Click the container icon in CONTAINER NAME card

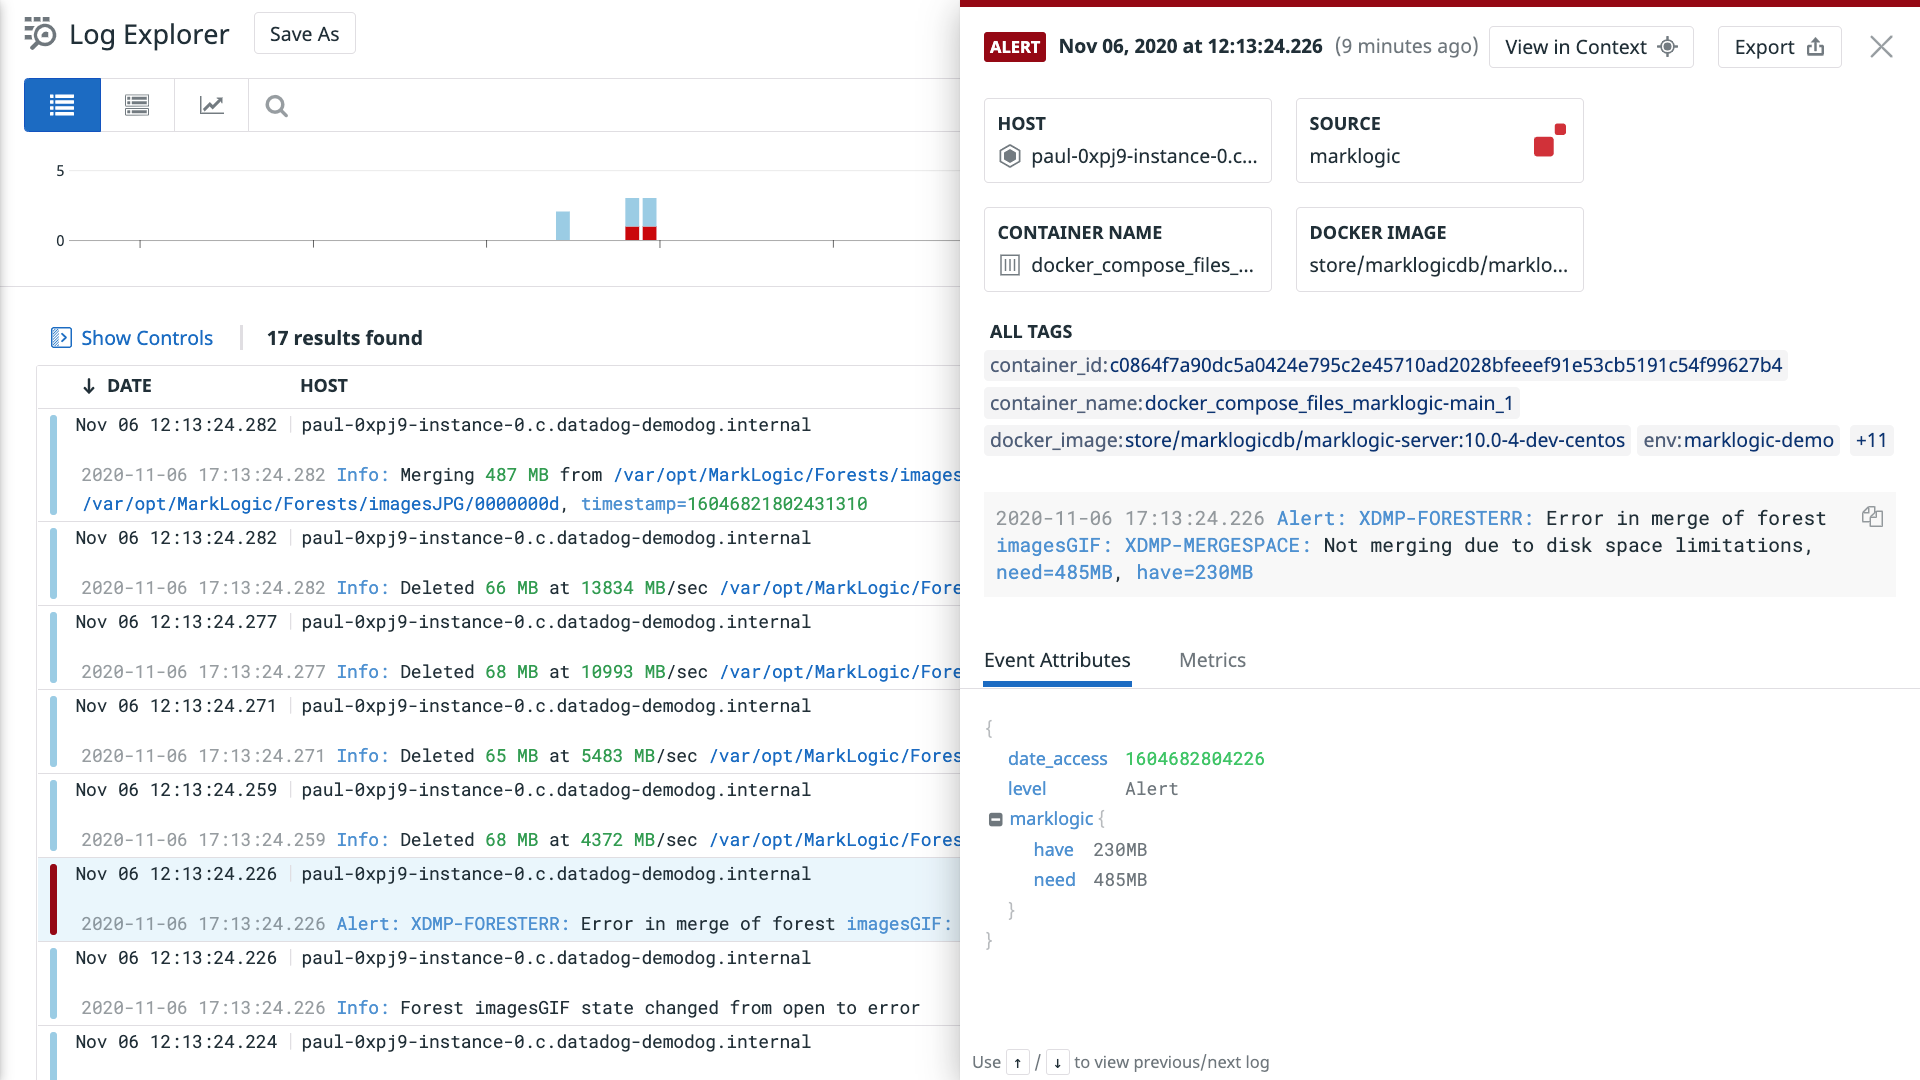pos(1010,265)
